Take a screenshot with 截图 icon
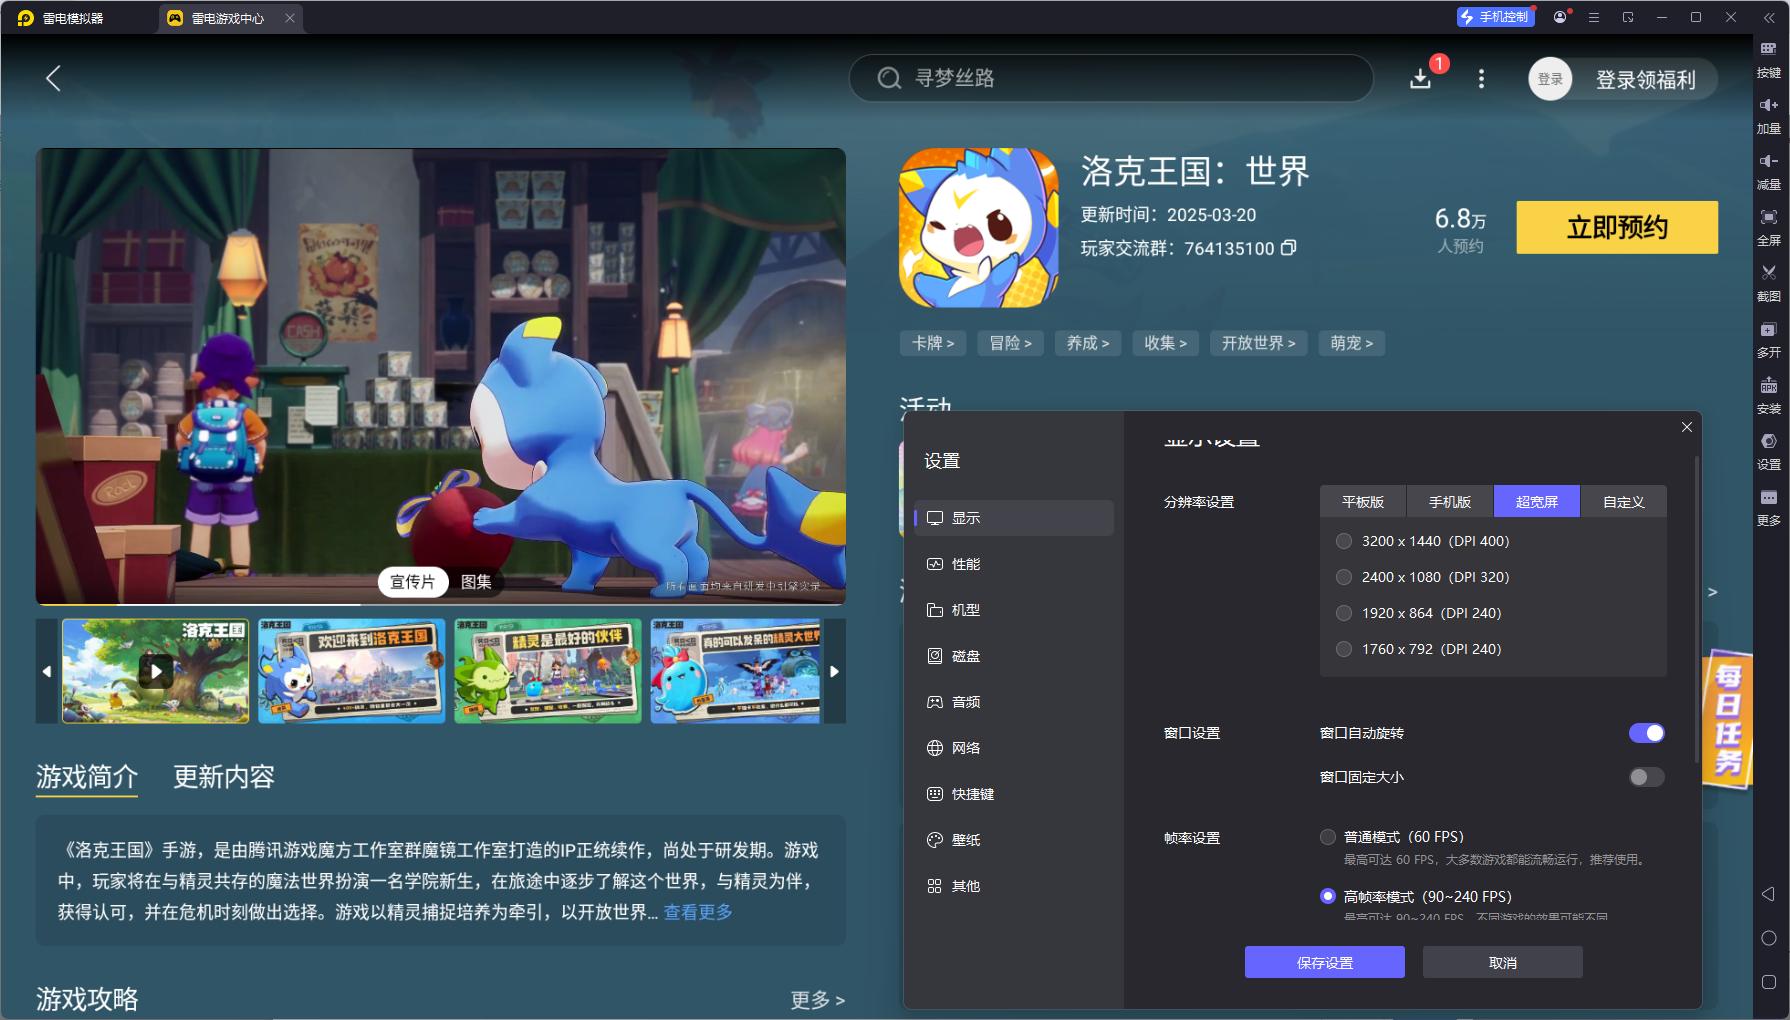Image resolution: width=1790 pixels, height=1020 pixels. coord(1768,283)
